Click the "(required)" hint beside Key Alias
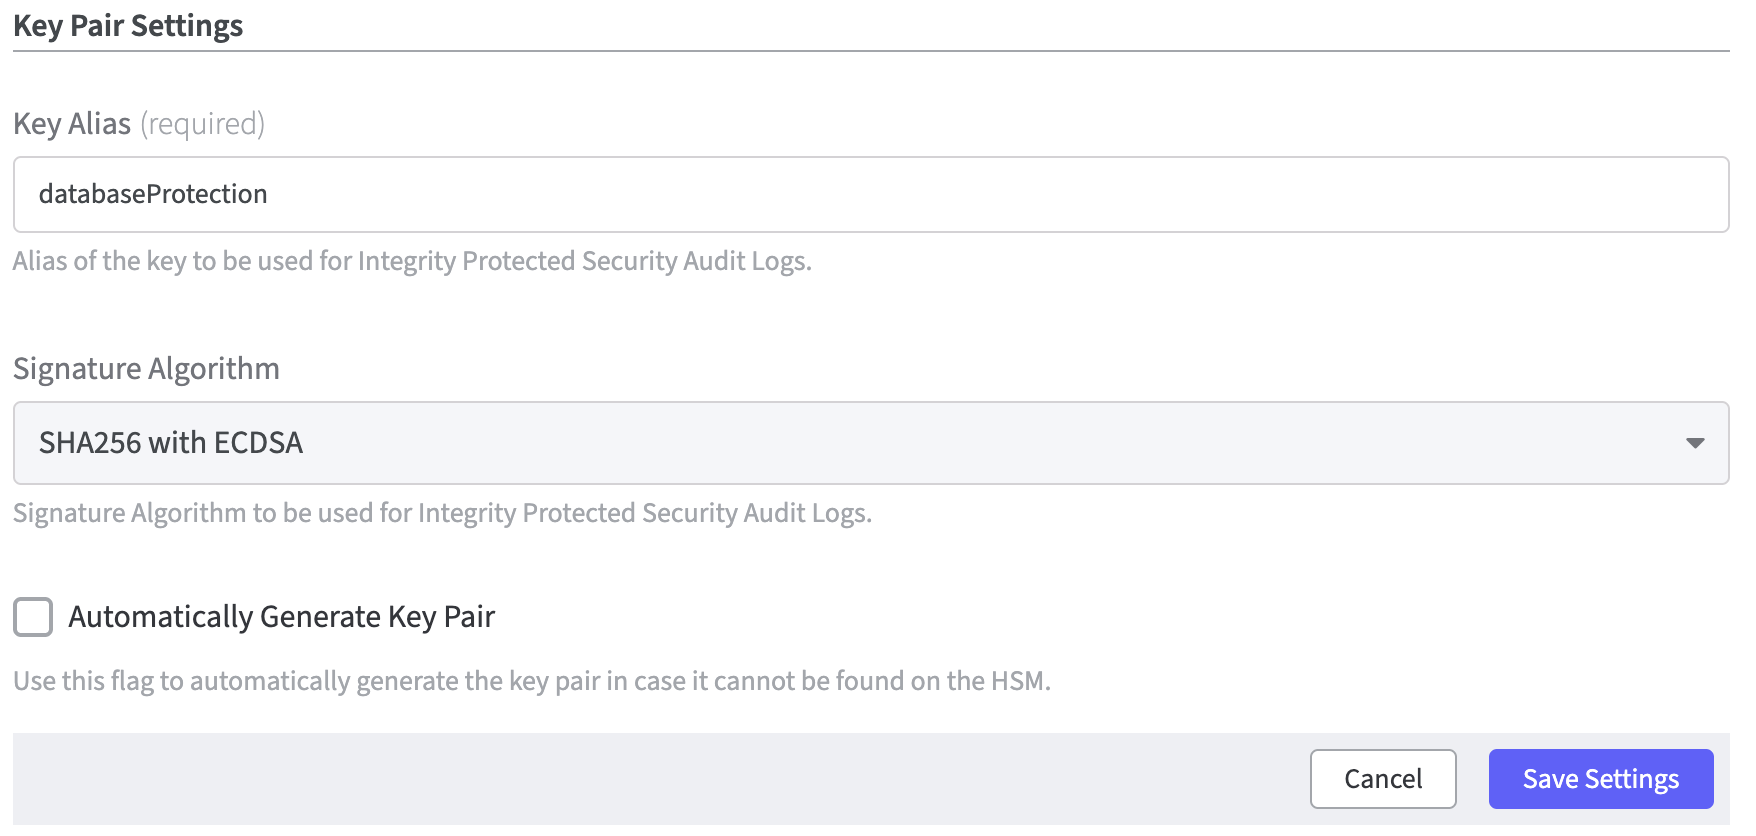This screenshot has height=836, width=1756. [x=202, y=124]
